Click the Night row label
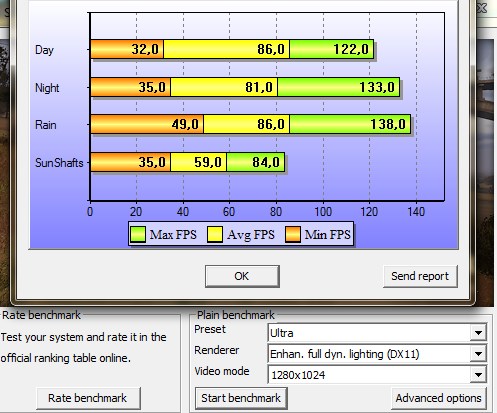The width and height of the screenshot is (497, 413). [x=47, y=88]
